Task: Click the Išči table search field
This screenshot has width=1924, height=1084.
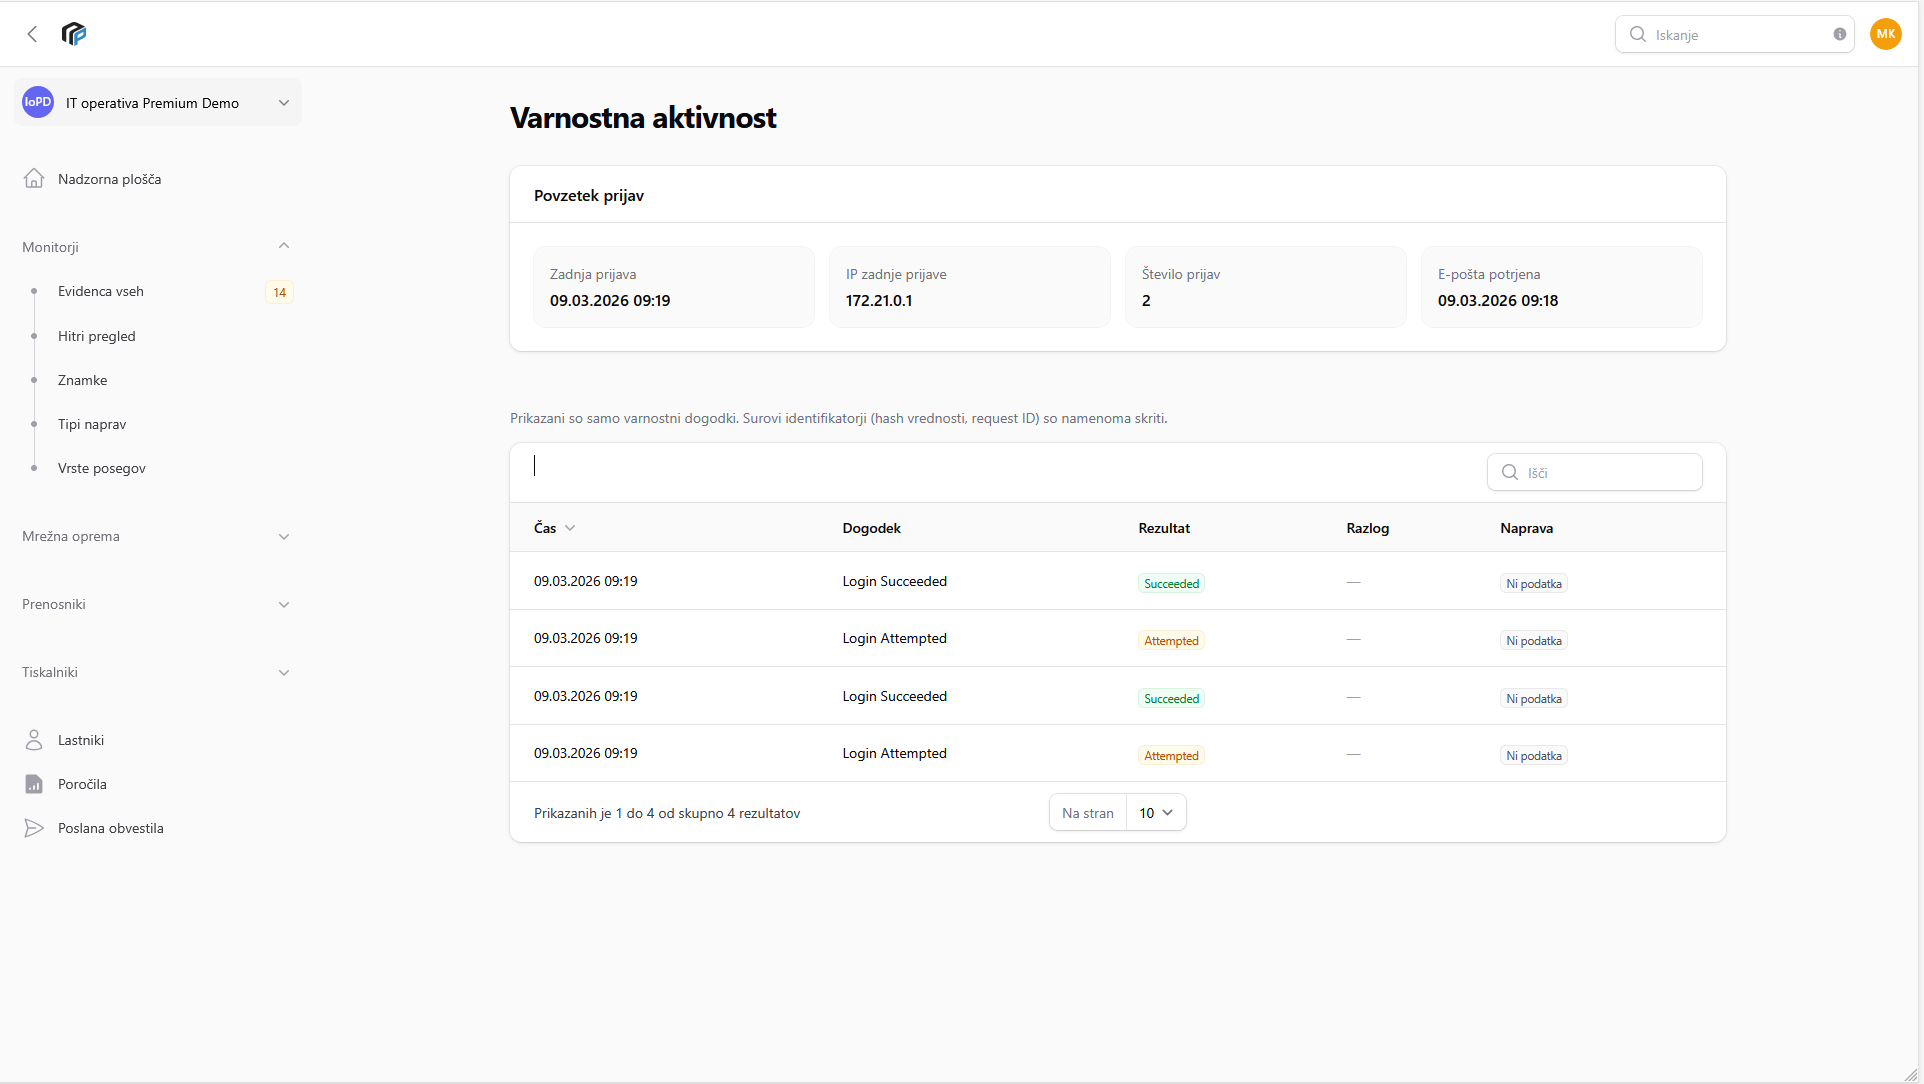Action: point(1608,472)
